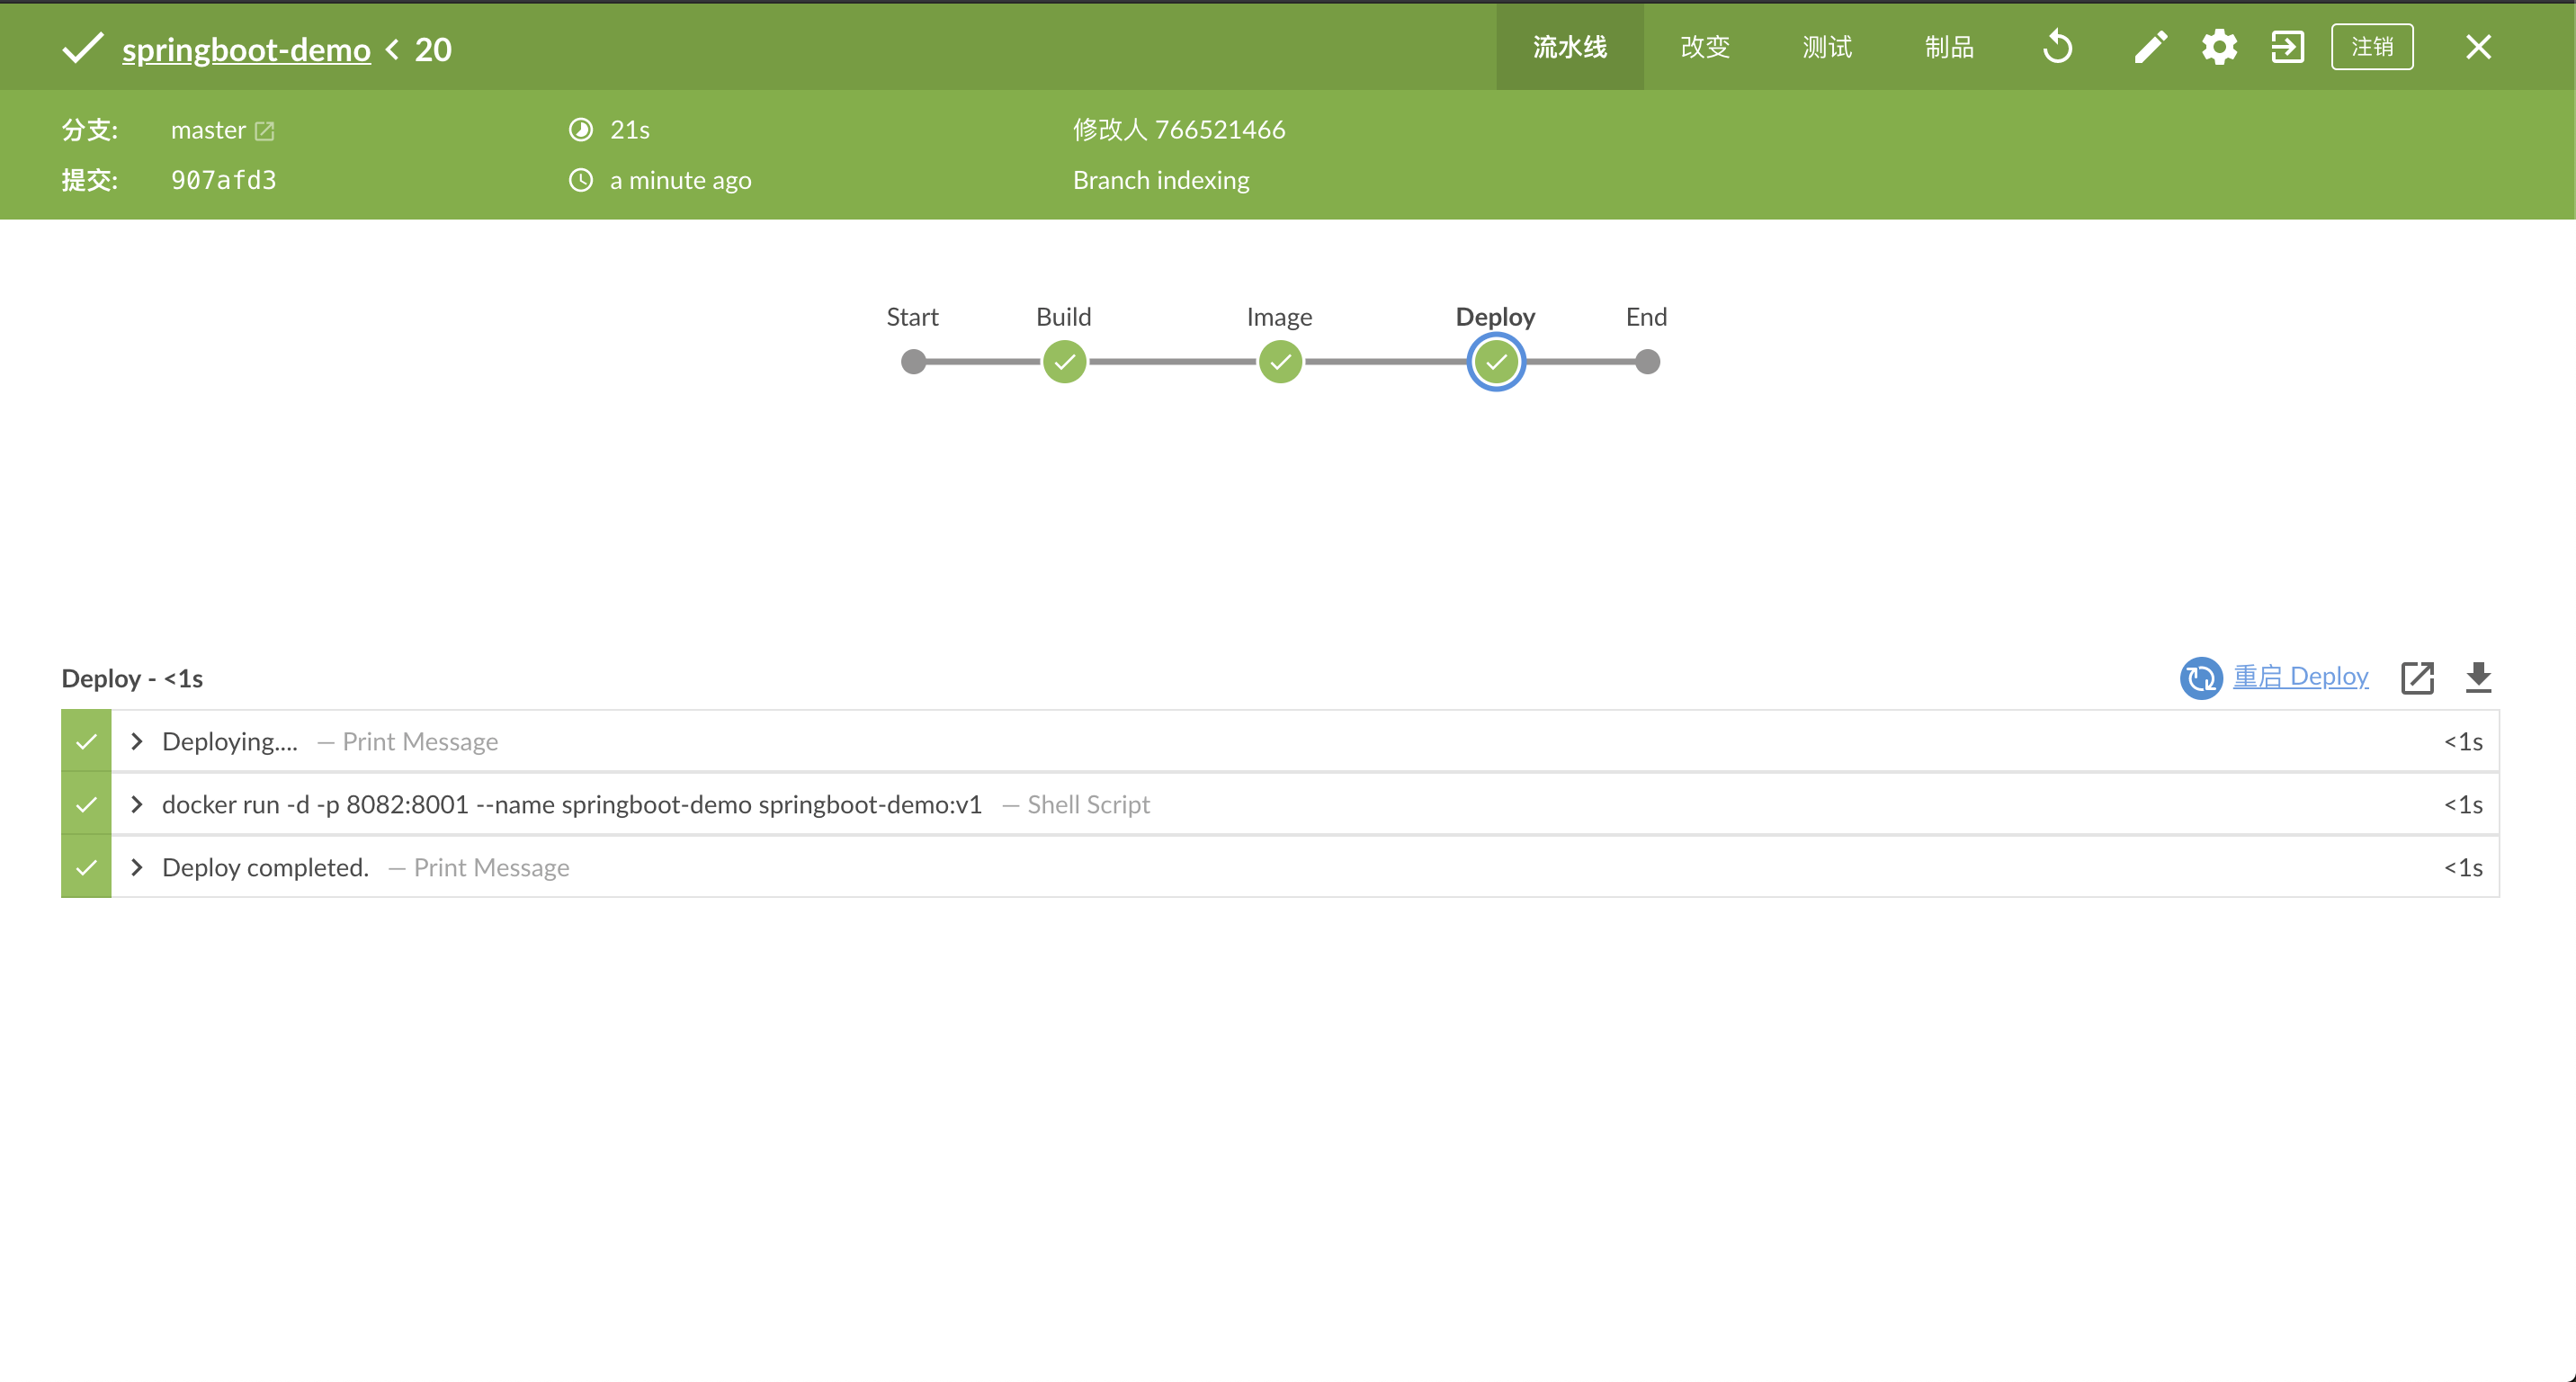Click the commit hash 907afd3

224,180
